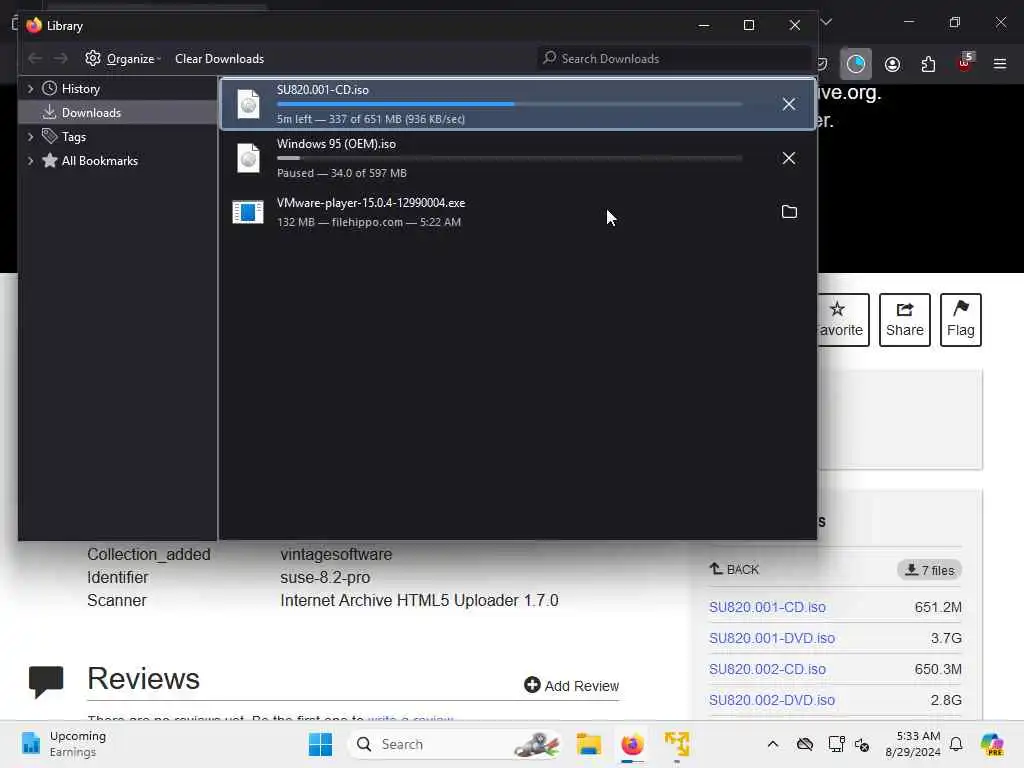
Task: Open the Firefox hamburger menu
Action: pos(1000,64)
